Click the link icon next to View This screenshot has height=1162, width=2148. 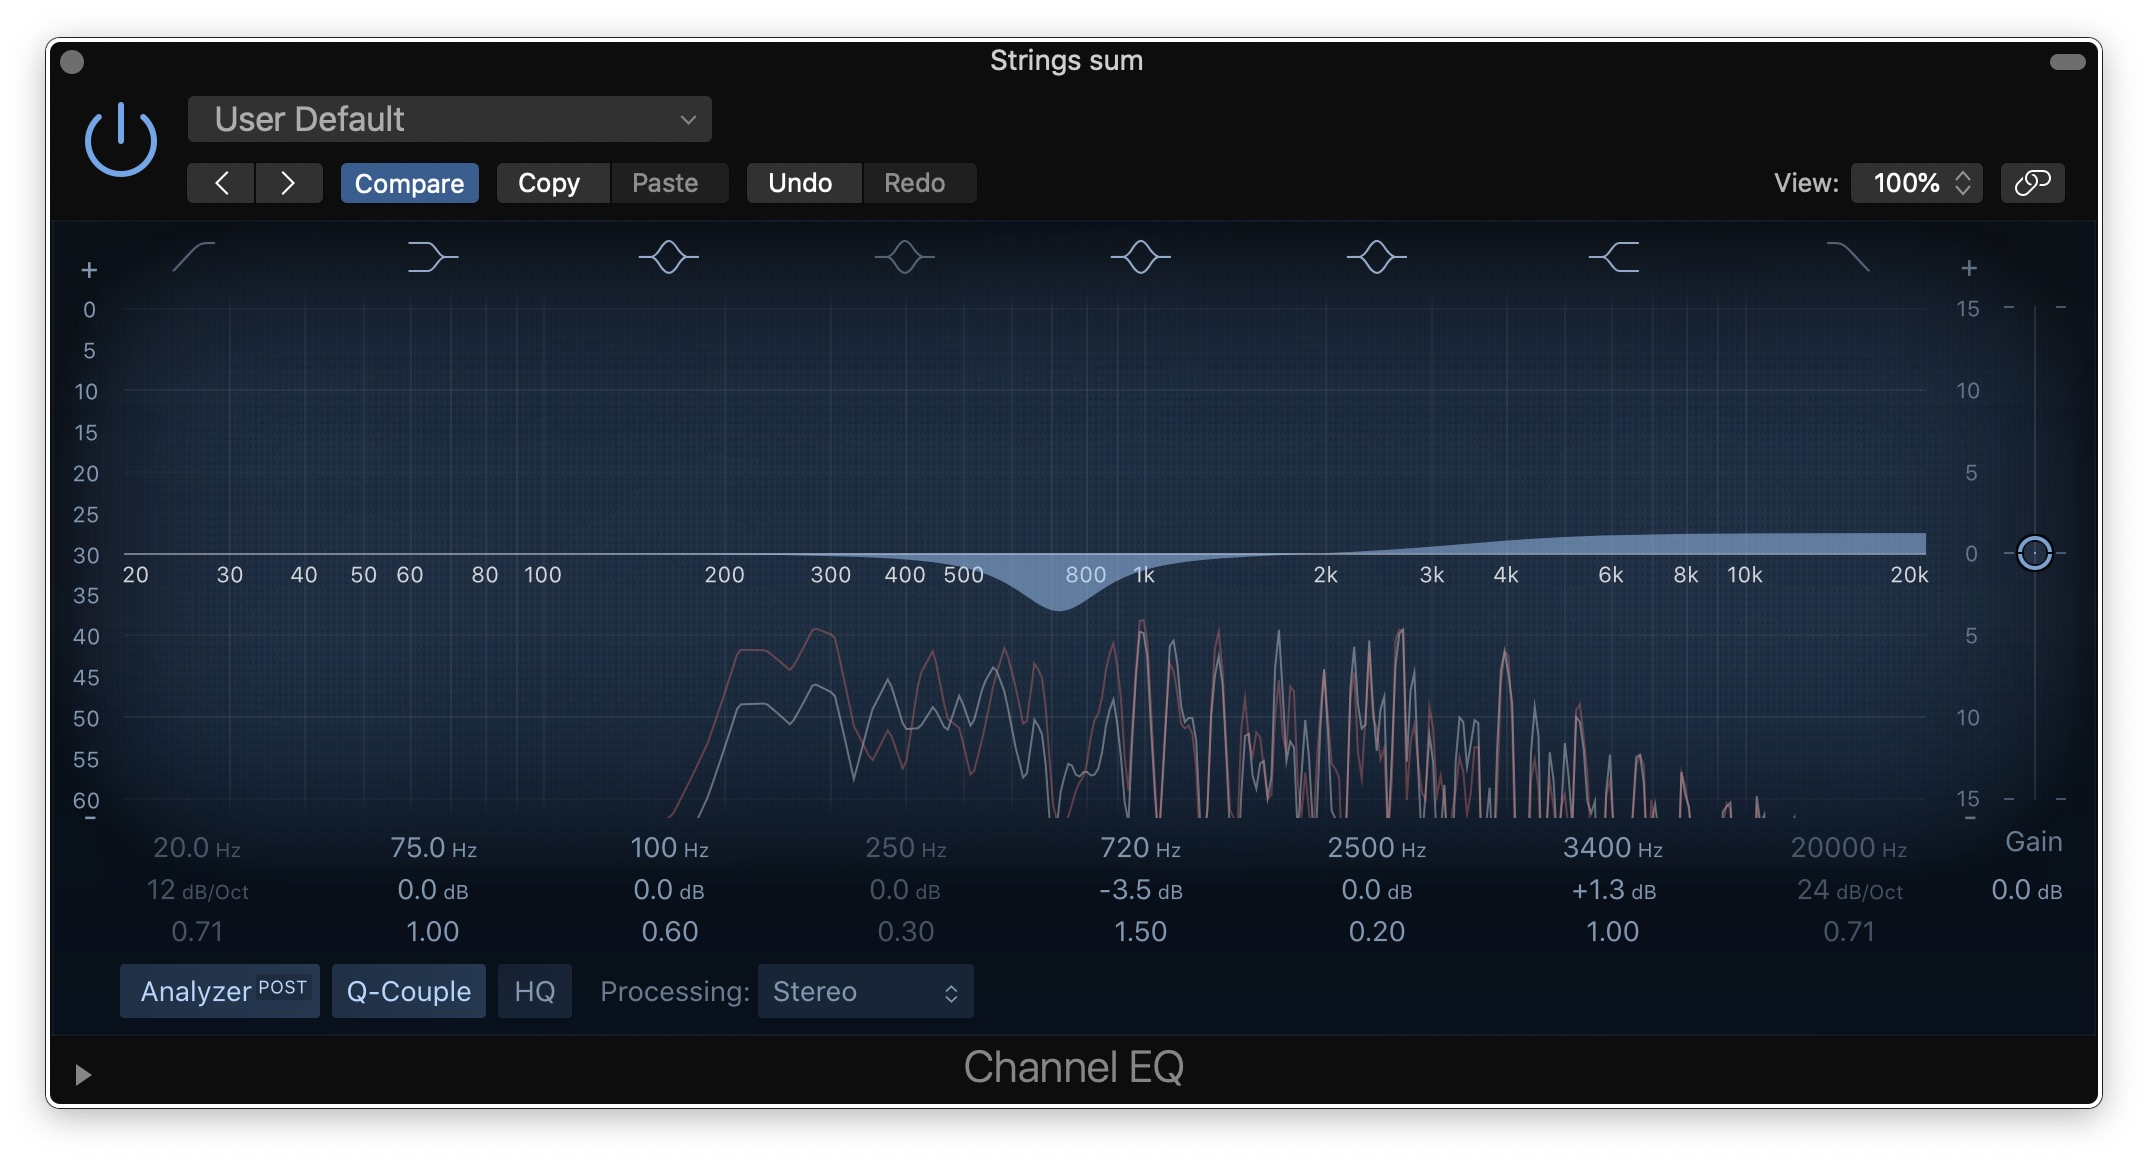(x=2032, y=183)
